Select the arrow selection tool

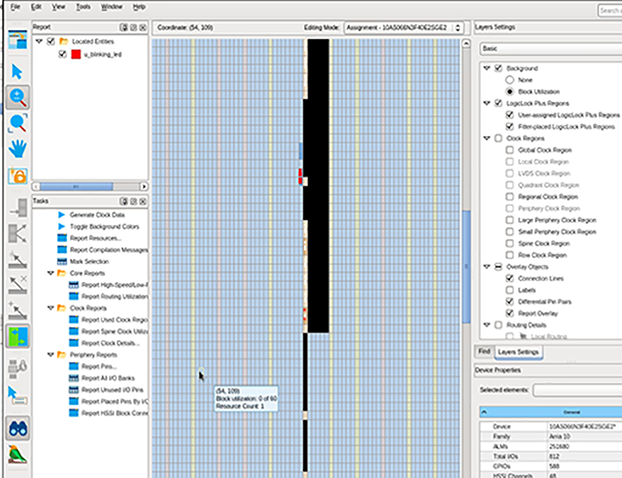click(17, 70)
